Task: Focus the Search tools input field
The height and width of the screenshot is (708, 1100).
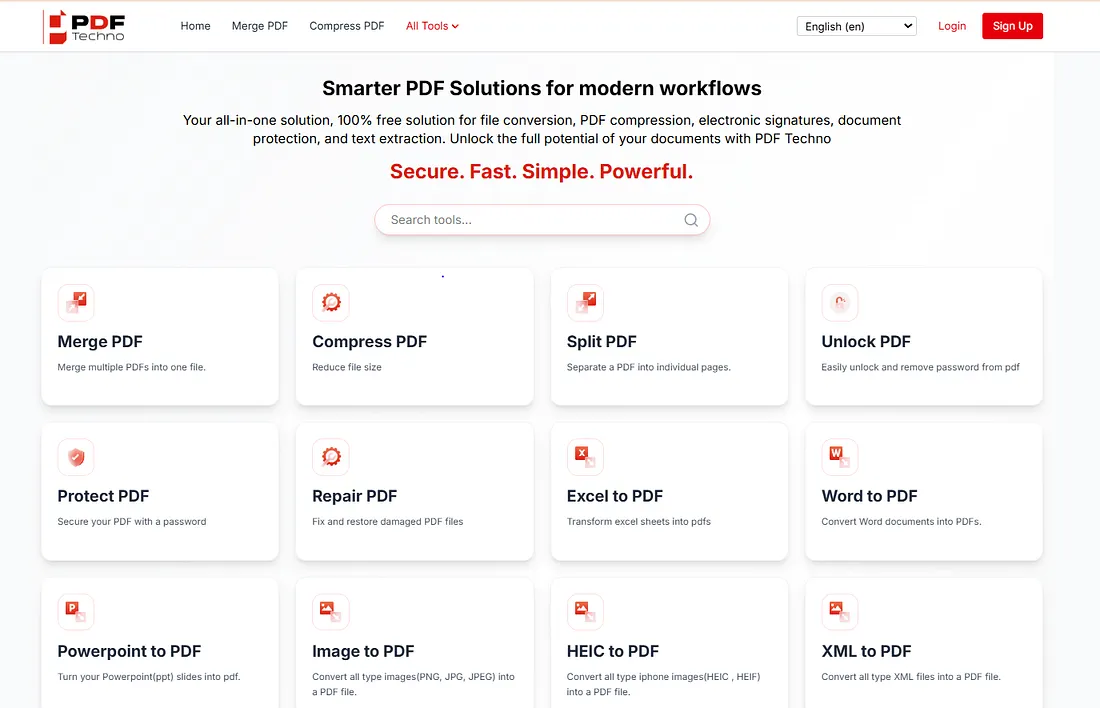Action: [x=530, y=220]
